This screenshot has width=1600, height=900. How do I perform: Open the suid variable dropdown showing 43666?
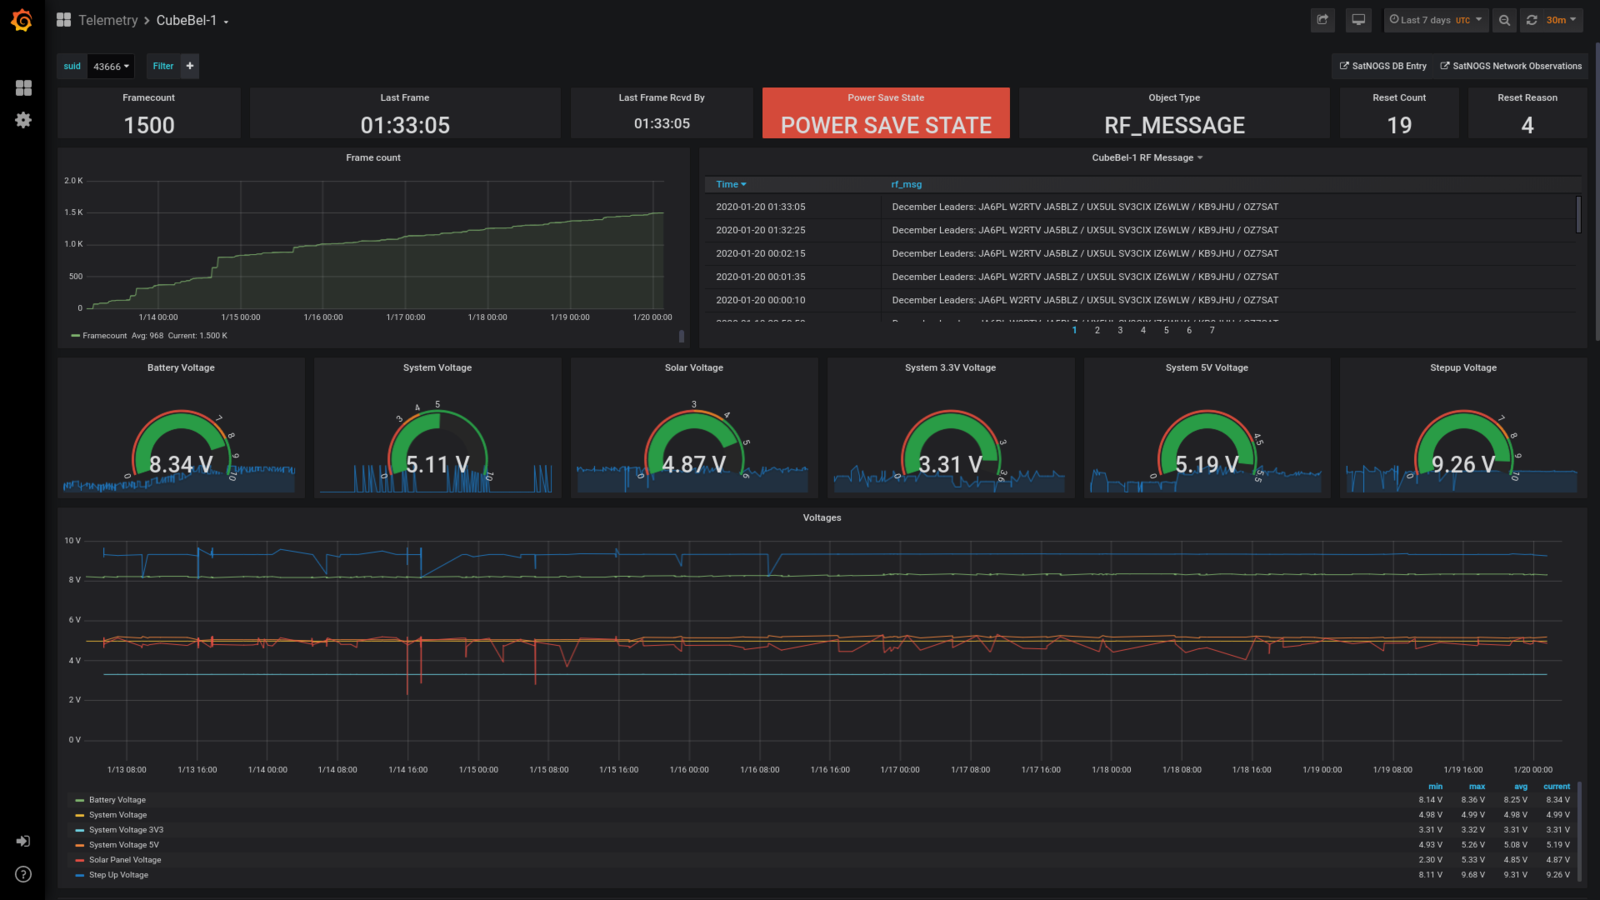click(x=110, y=66)
